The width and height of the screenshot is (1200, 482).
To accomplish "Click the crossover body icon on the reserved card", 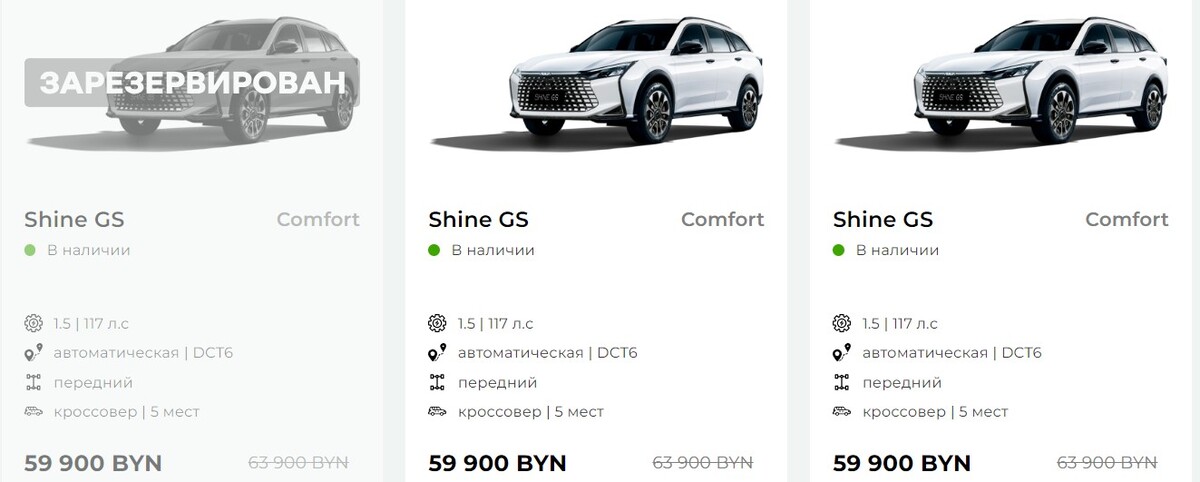I will point(33,412).
